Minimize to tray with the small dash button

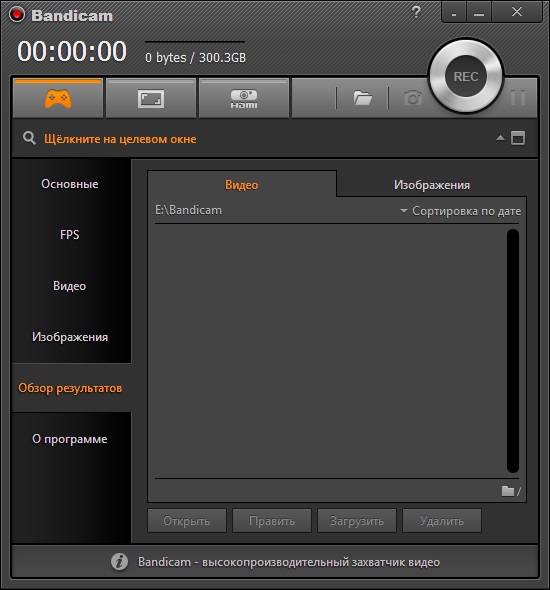pos(454,12)
